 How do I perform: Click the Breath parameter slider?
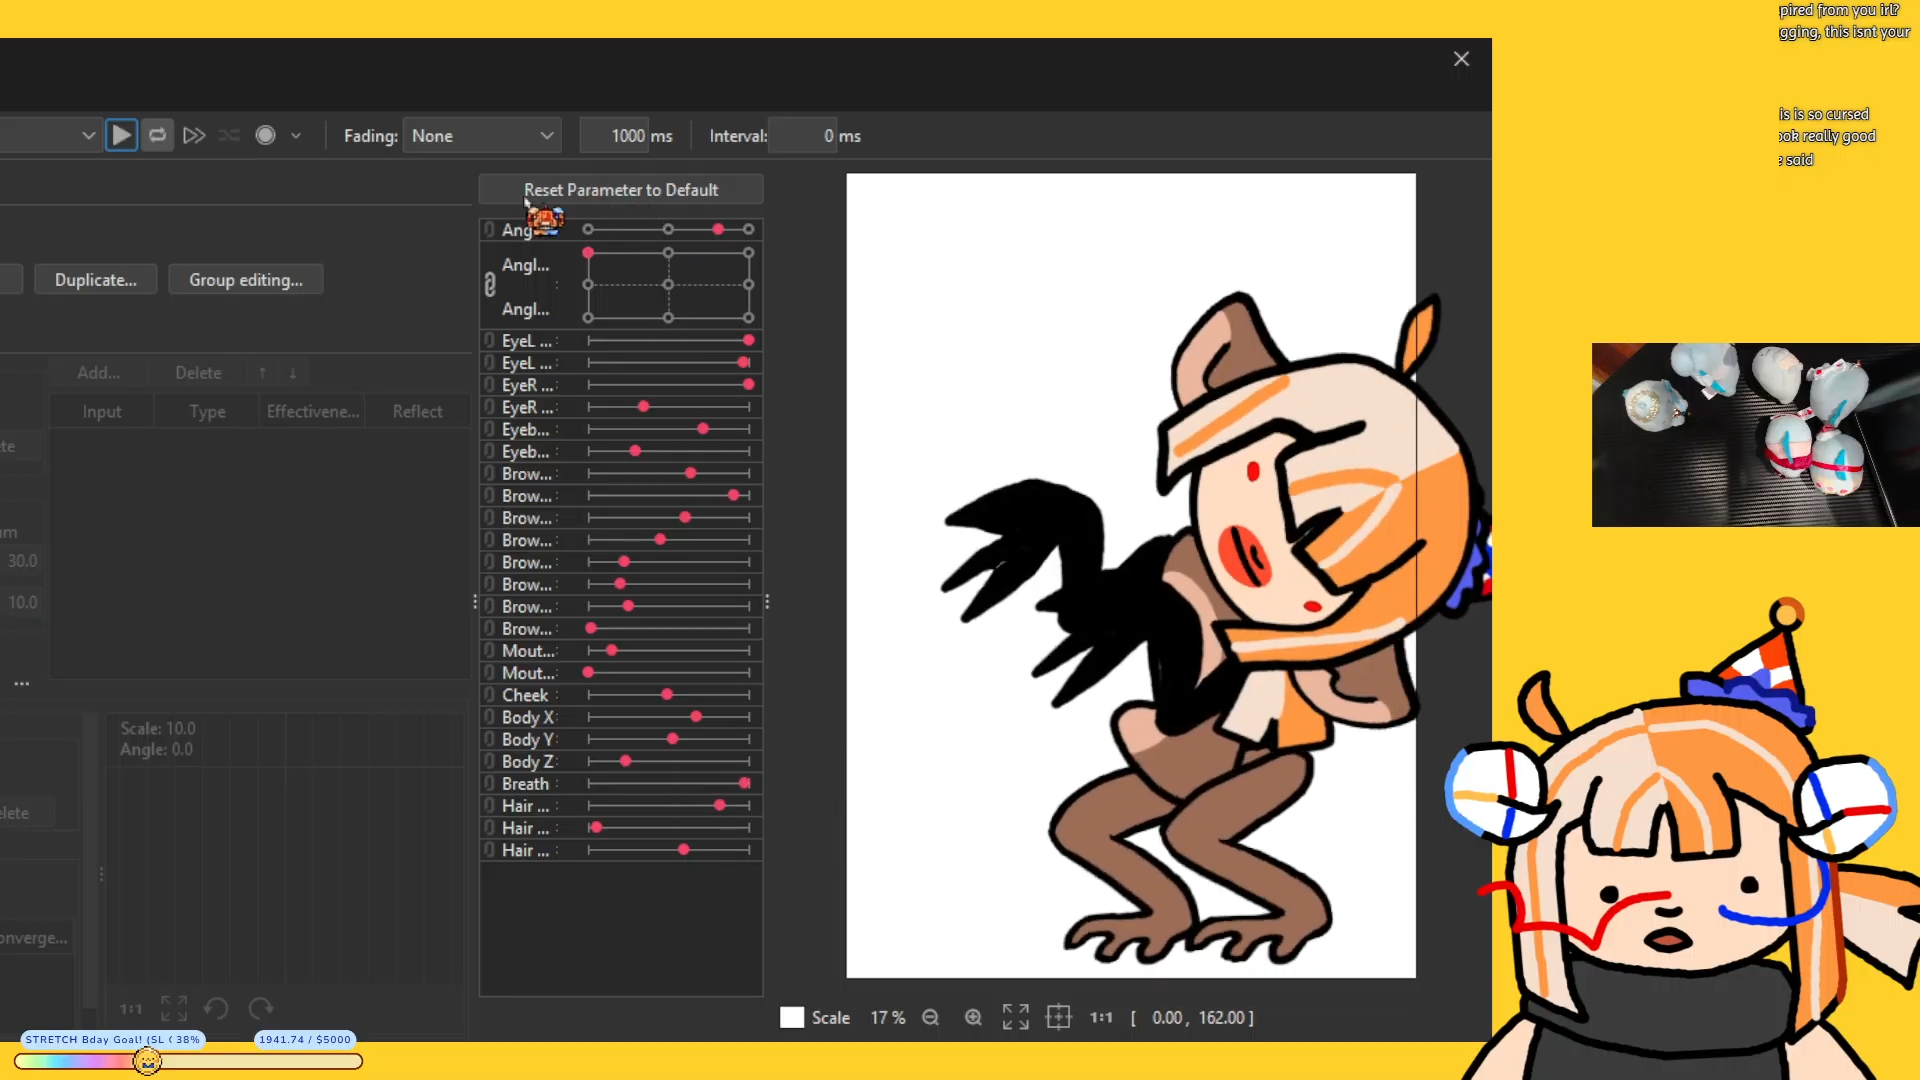click(x=668, y=784)
